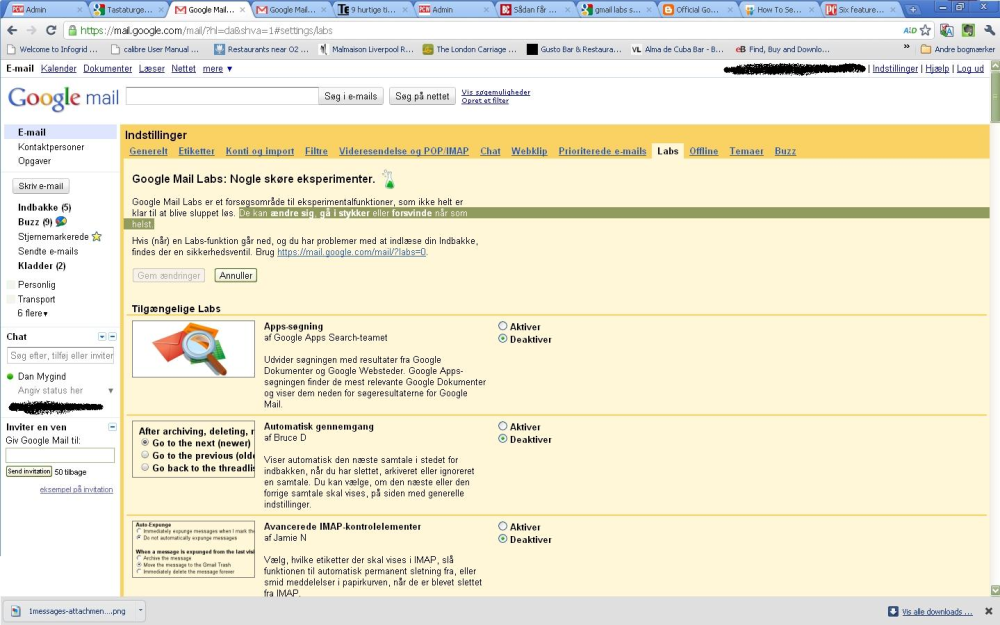
Task: Open the chat options dropdown arrow
Action: point(102,336)
